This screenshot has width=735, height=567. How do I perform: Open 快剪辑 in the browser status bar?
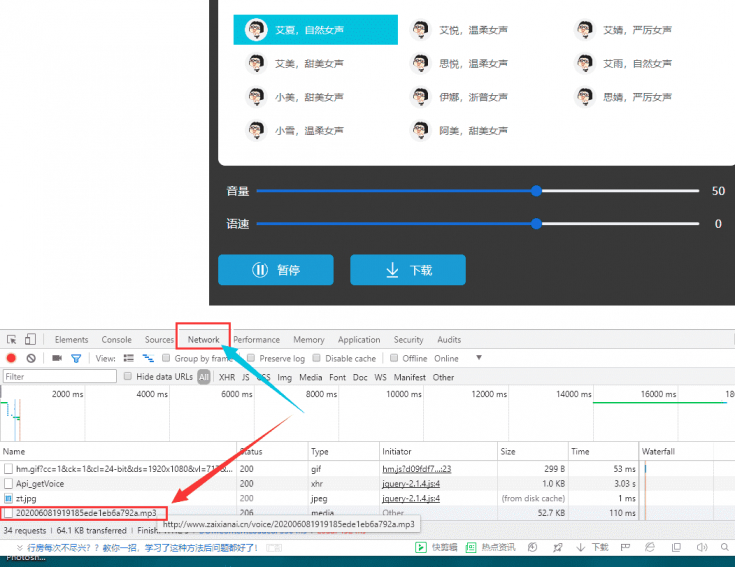[436, 547]
